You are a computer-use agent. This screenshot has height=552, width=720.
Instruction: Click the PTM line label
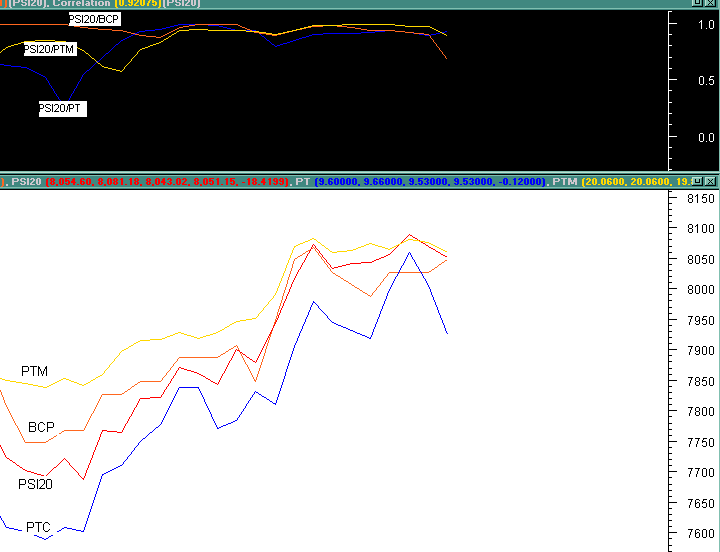pos(34,371)
